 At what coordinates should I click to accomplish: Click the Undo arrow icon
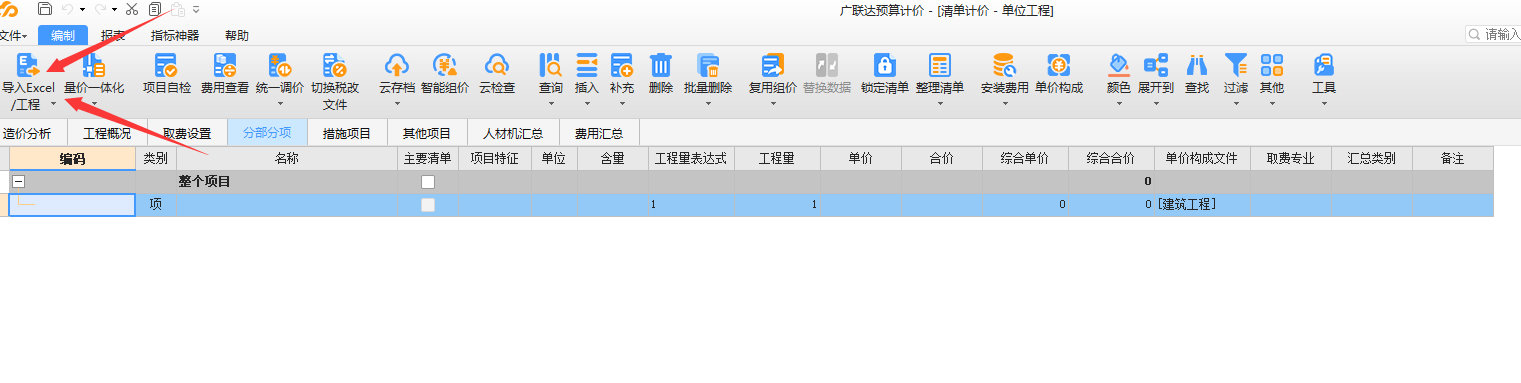tap(69, 9)
